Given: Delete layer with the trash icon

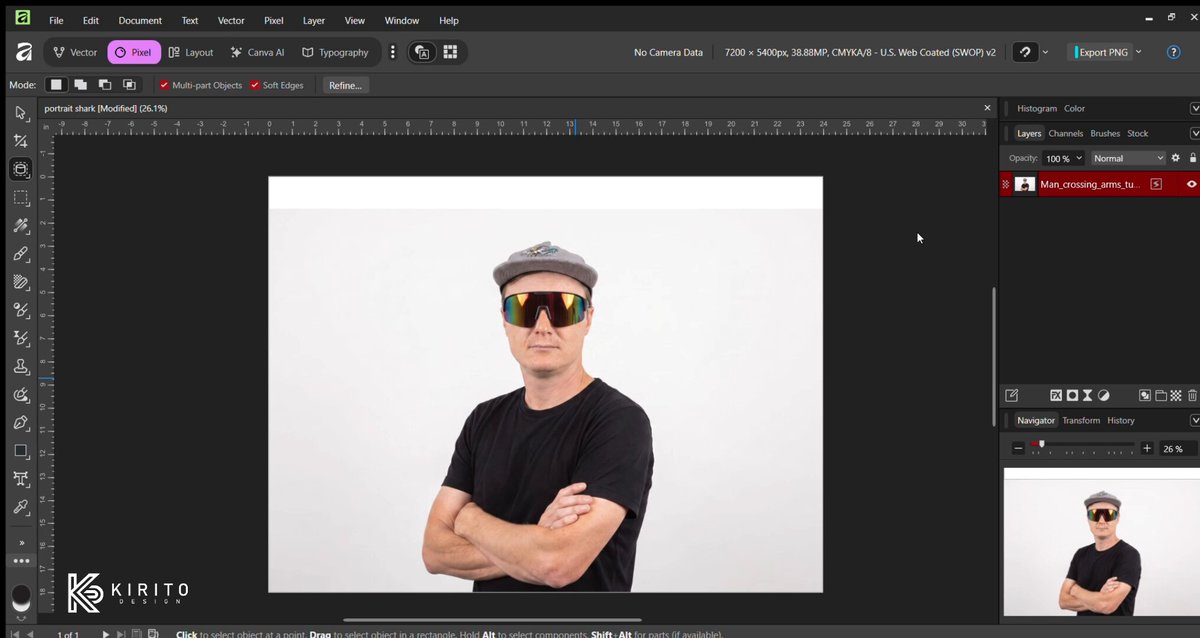Looking at the screenshot, I should coord(1192,396).
